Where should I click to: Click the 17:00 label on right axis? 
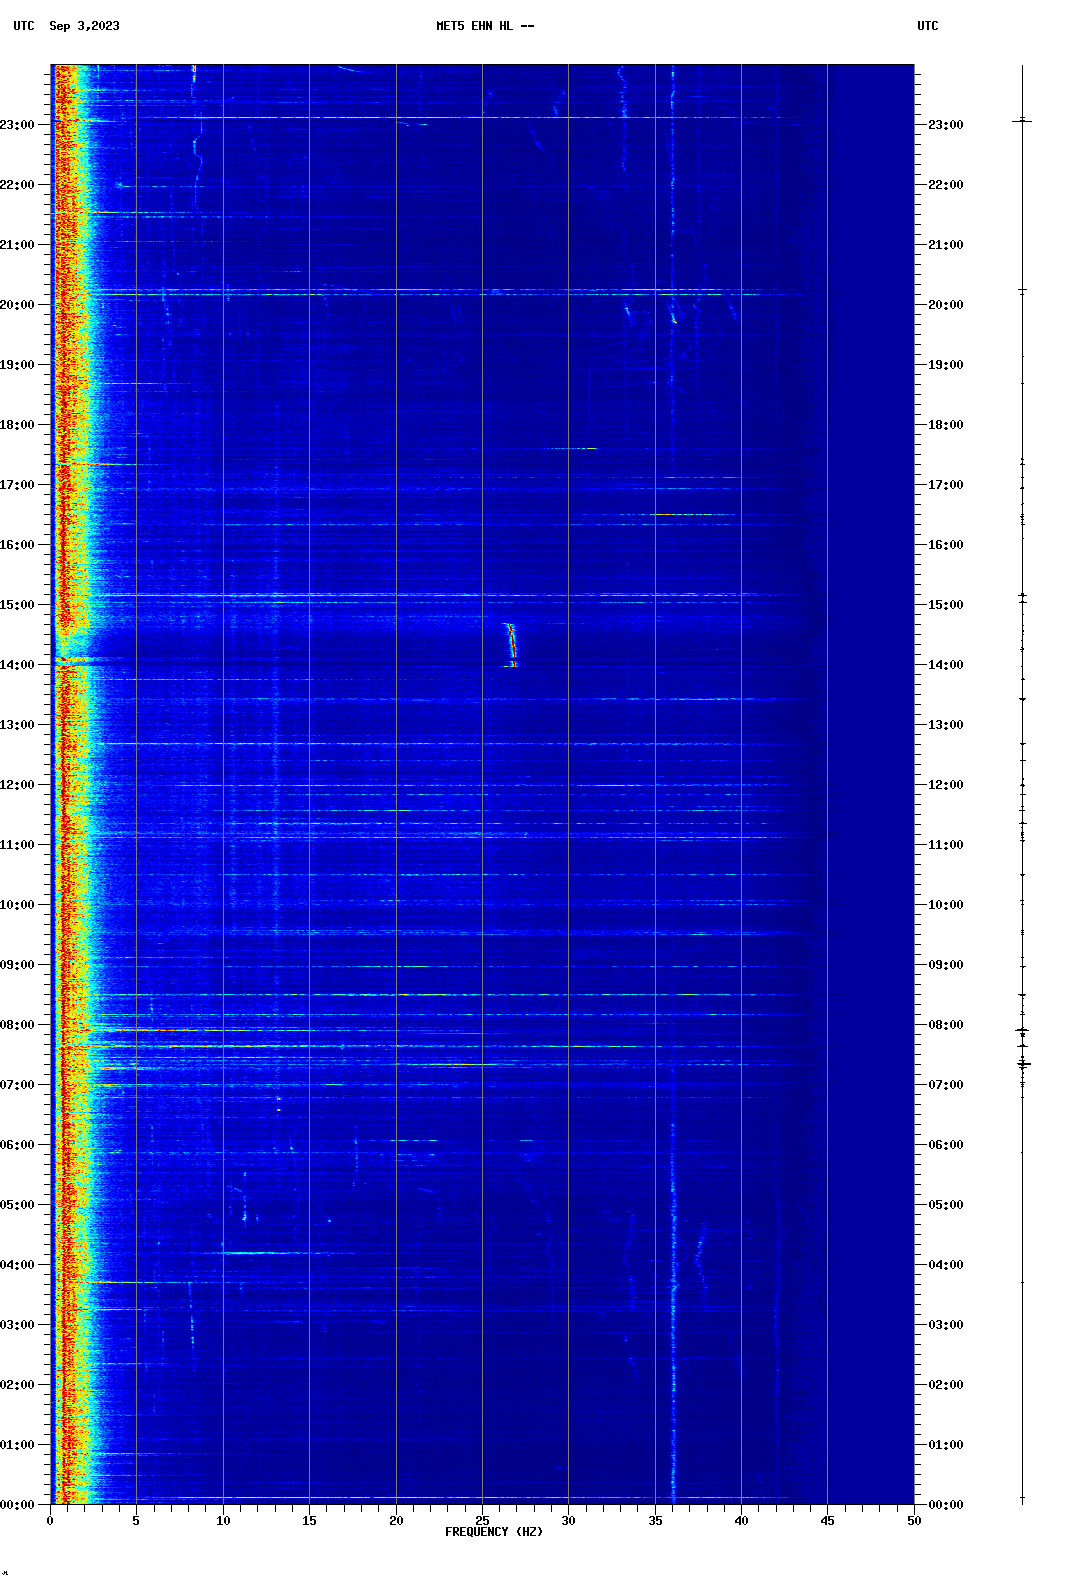(x=945, y=485)
